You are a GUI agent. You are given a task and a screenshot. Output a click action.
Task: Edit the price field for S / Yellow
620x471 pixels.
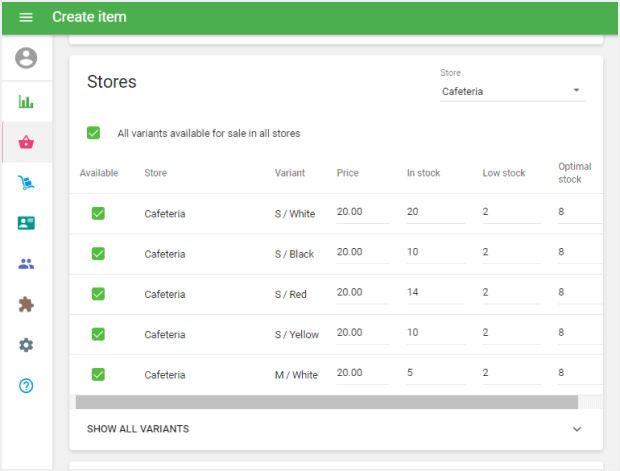tap(363, 333)
